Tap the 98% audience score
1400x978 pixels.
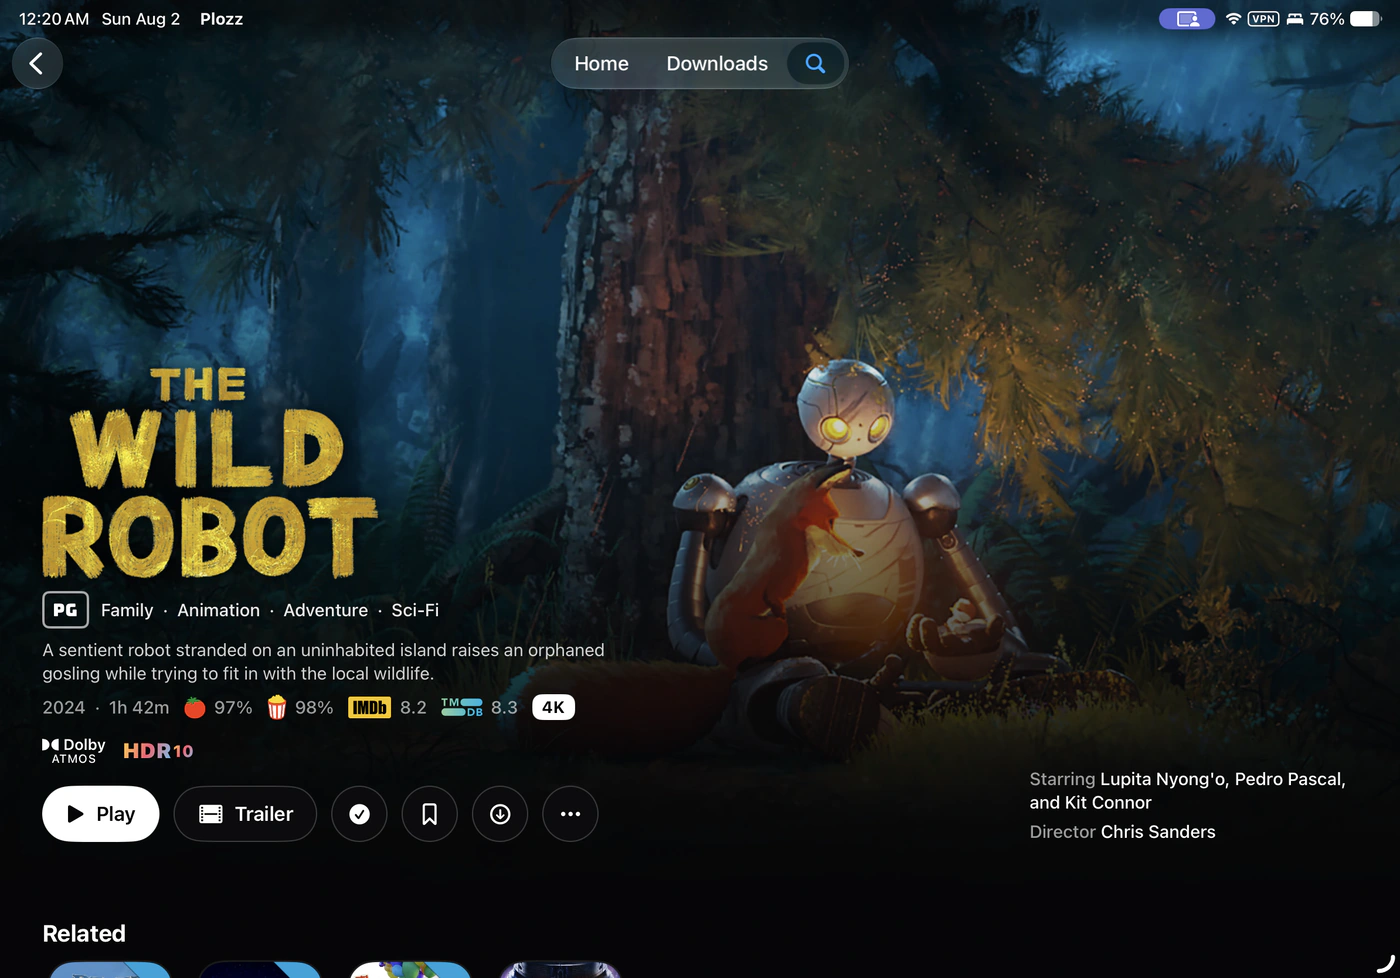click(x=314, y=708)
